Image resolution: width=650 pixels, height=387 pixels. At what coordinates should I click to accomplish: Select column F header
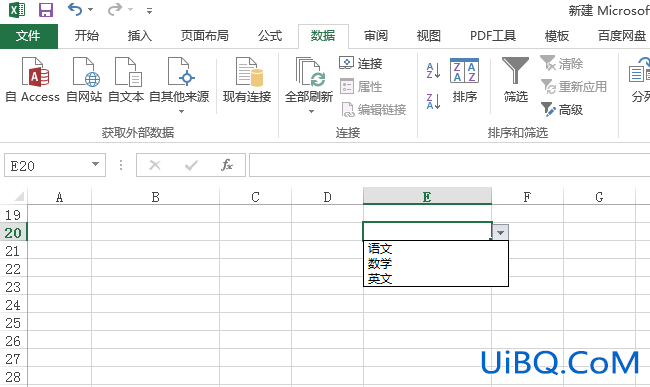click(x=527, y=197)
